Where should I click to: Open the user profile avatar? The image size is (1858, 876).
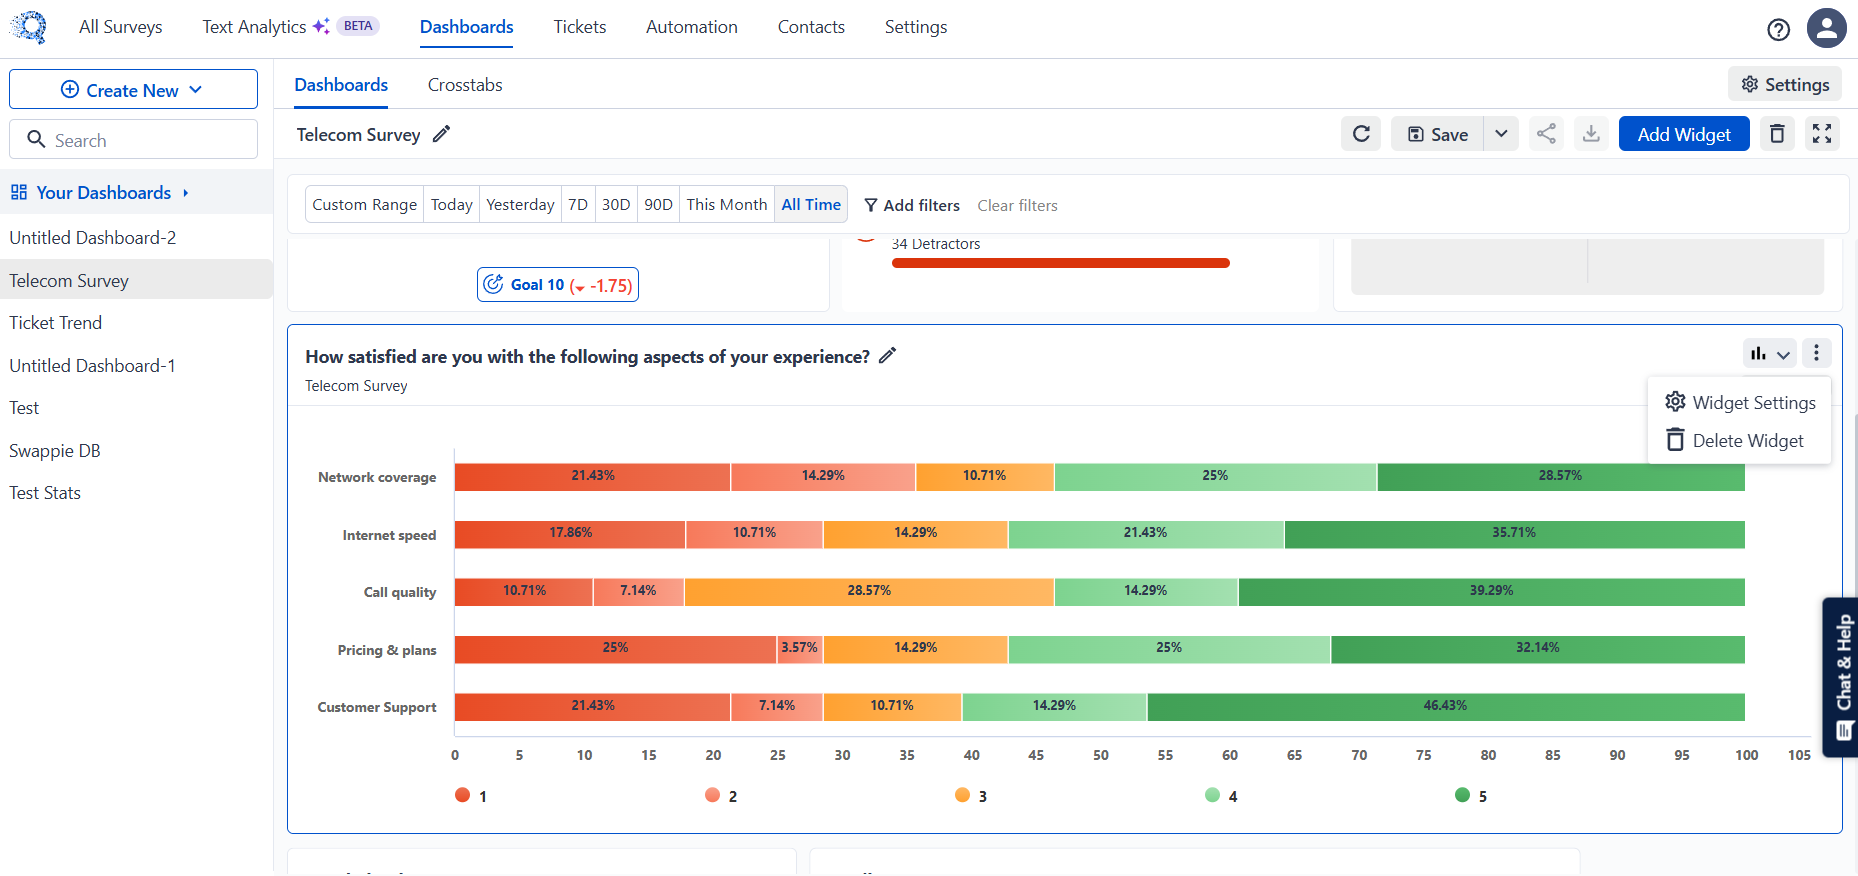coord(1826,28)
